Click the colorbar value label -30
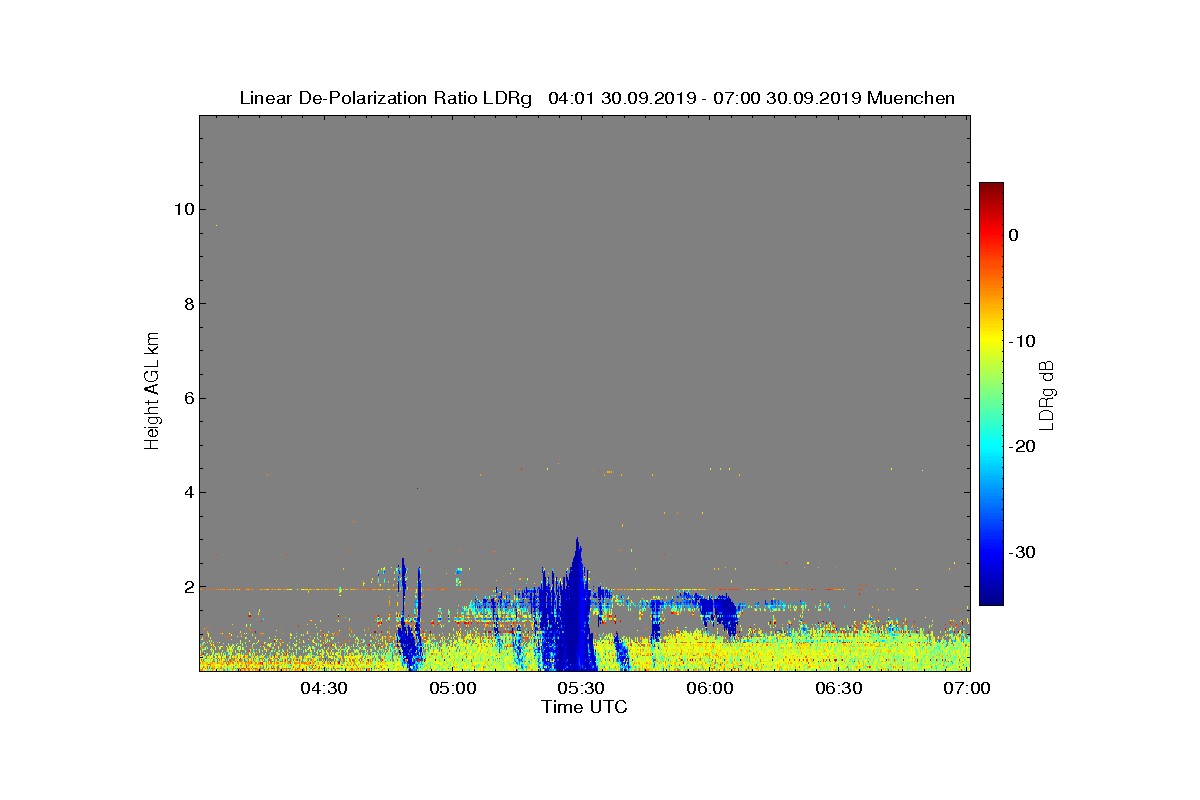Viewport: 1200px width, 800px height. tap(1021, 552)
